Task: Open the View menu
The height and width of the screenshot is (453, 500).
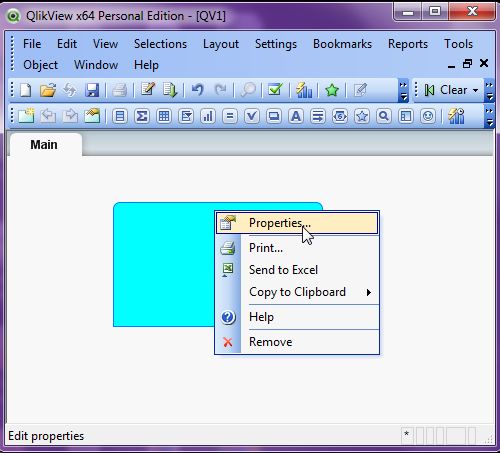Action: coord(105,44)
